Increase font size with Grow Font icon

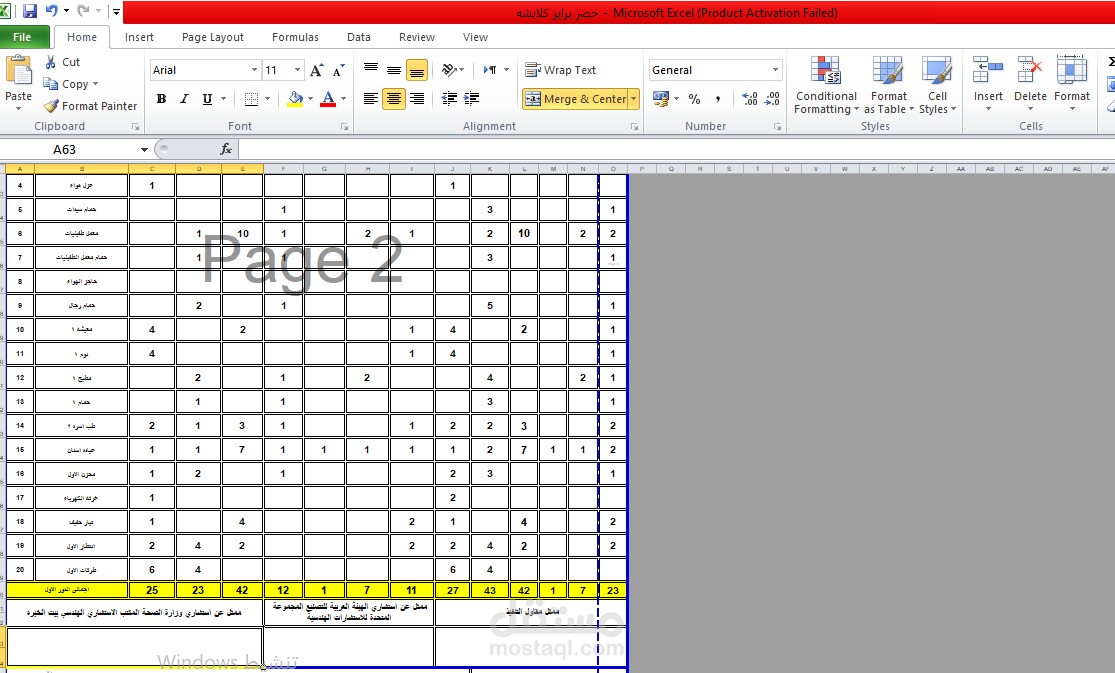[316, 70]
